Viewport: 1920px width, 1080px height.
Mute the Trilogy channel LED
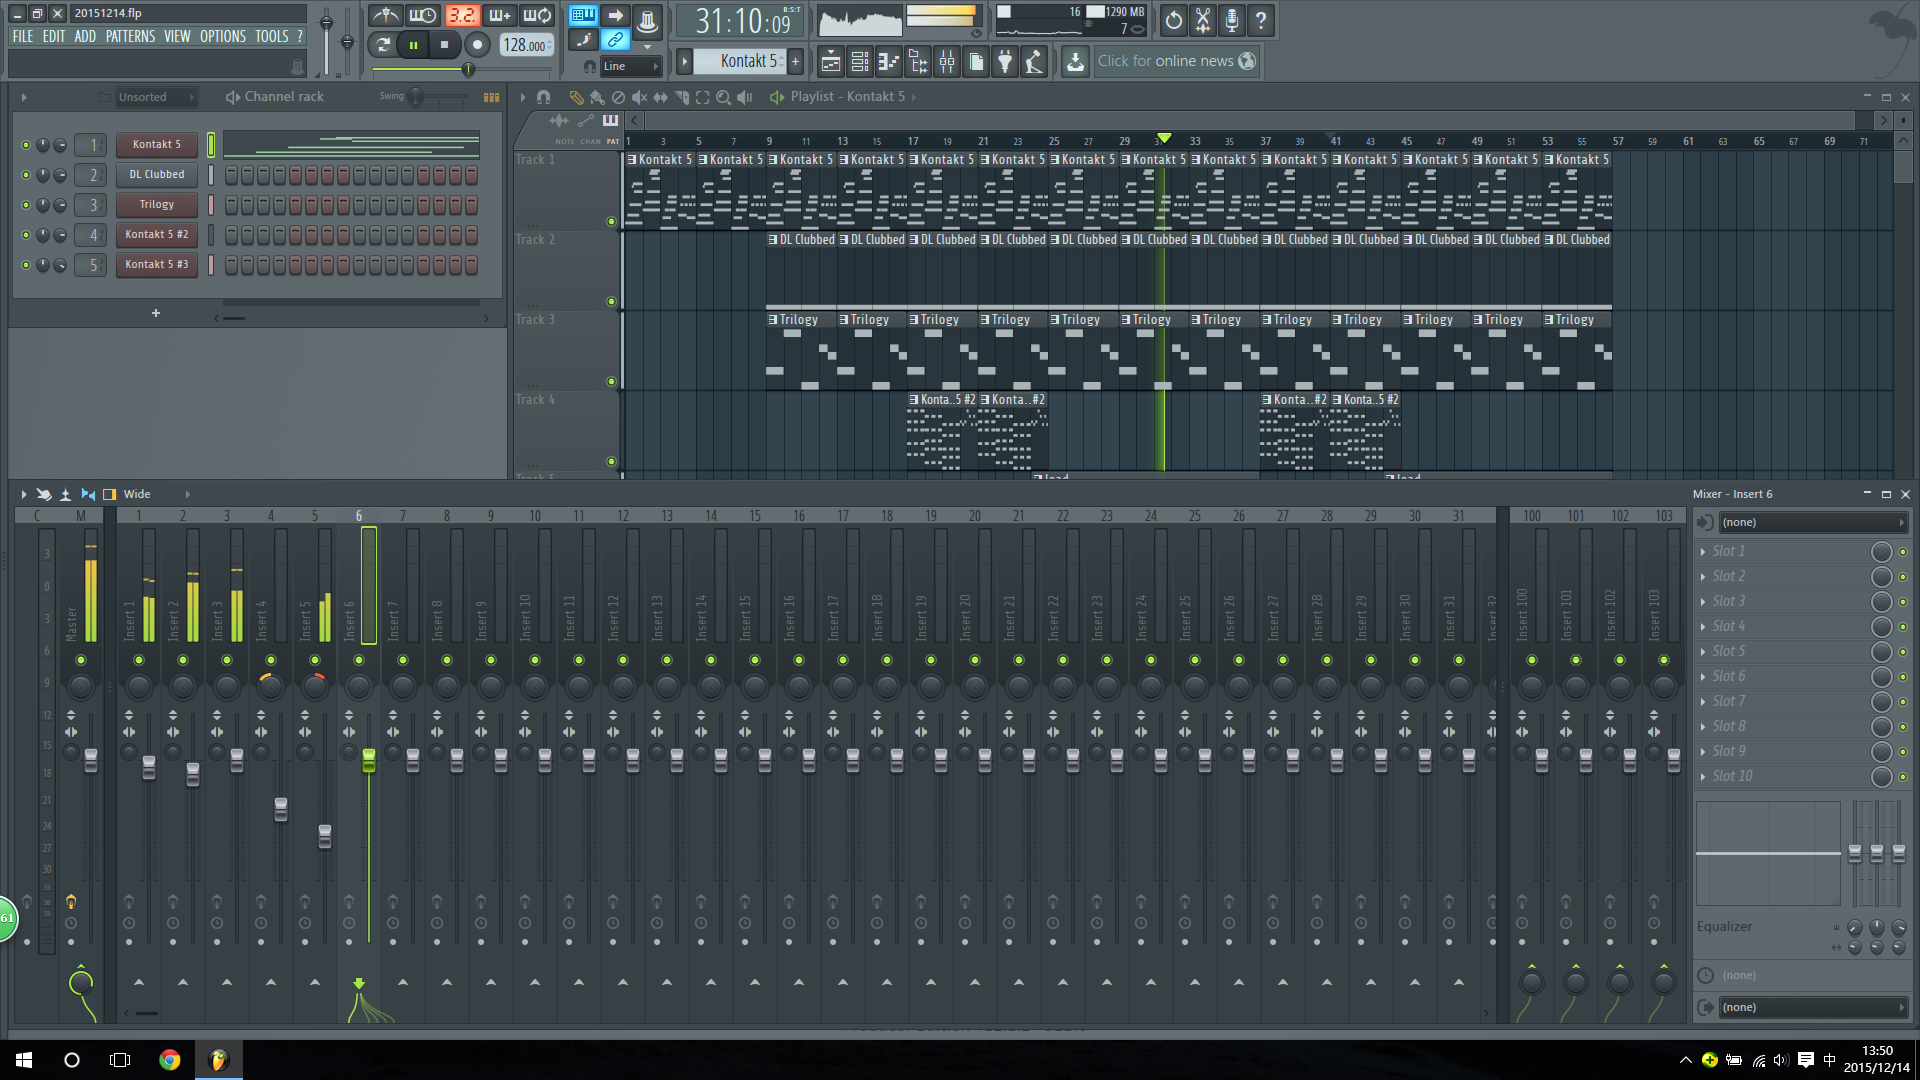26,205
